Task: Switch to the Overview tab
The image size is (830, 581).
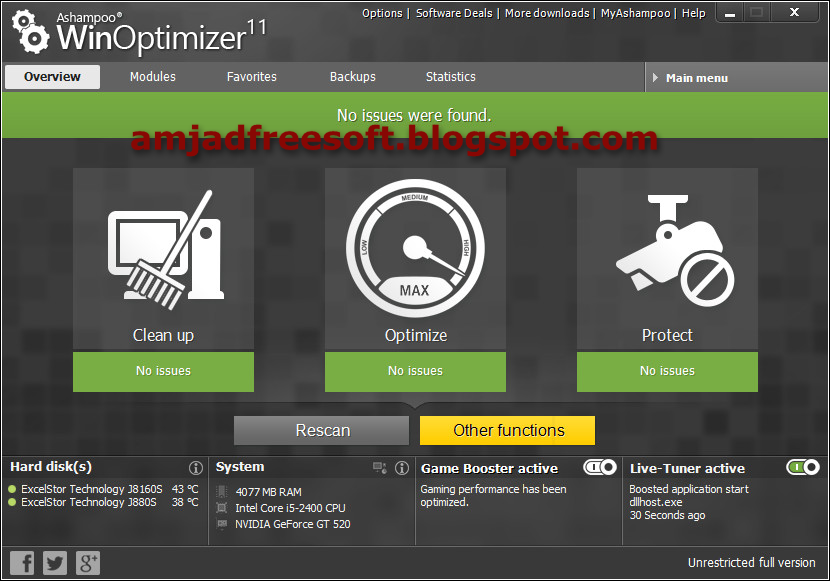Action: click(x=52, y=77)
